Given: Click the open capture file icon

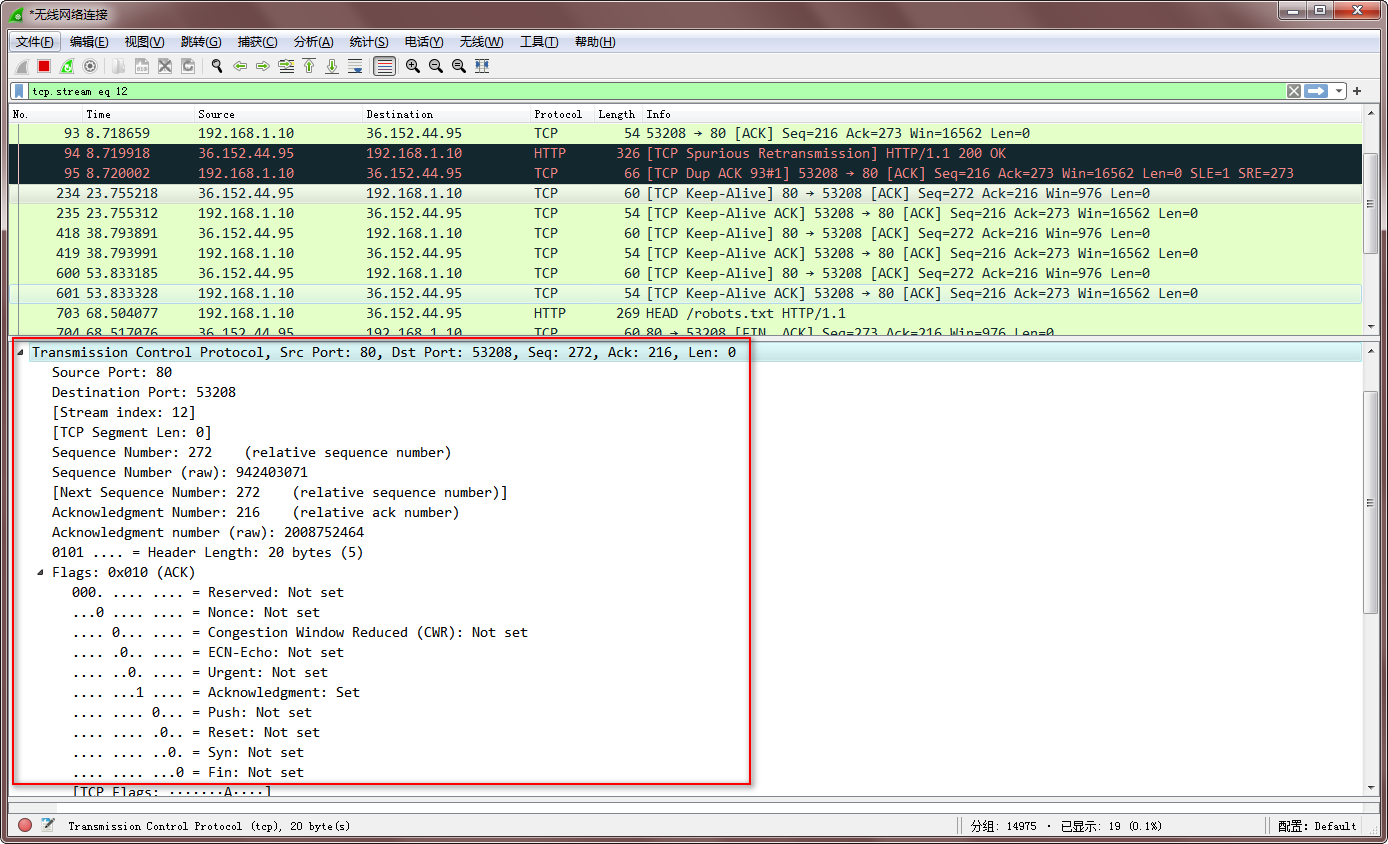Looking at the screenshot, I should point(119,66).
